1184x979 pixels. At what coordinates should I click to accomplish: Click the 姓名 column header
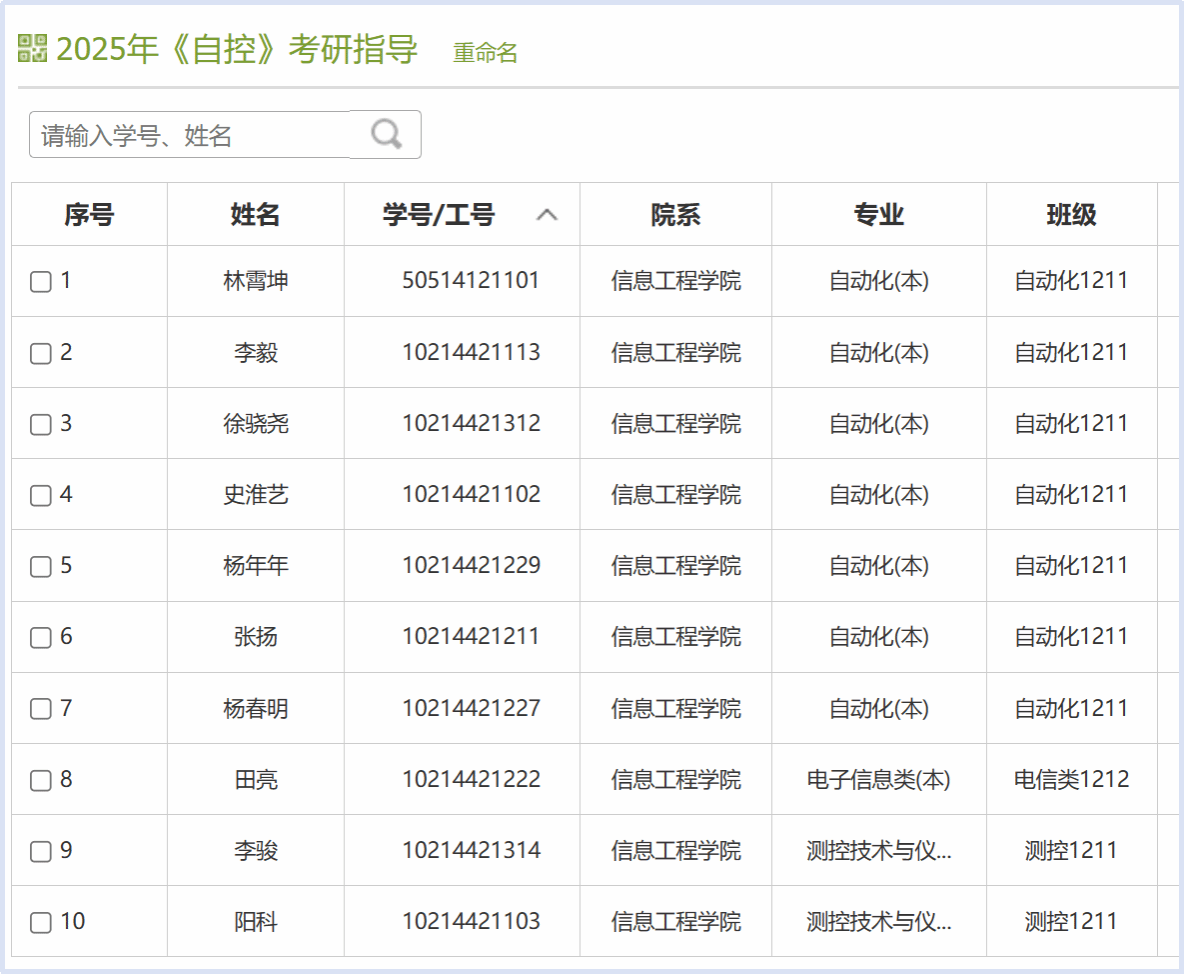[255, 214]
